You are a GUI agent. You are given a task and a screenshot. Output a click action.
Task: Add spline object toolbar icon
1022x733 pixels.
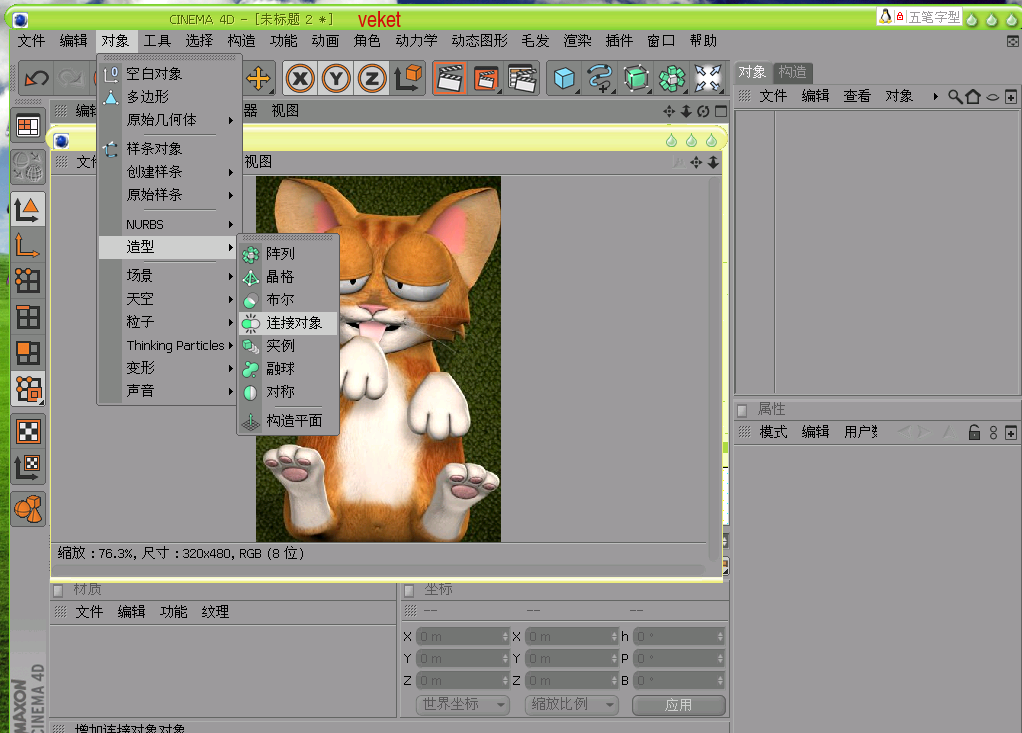[600, 79]
